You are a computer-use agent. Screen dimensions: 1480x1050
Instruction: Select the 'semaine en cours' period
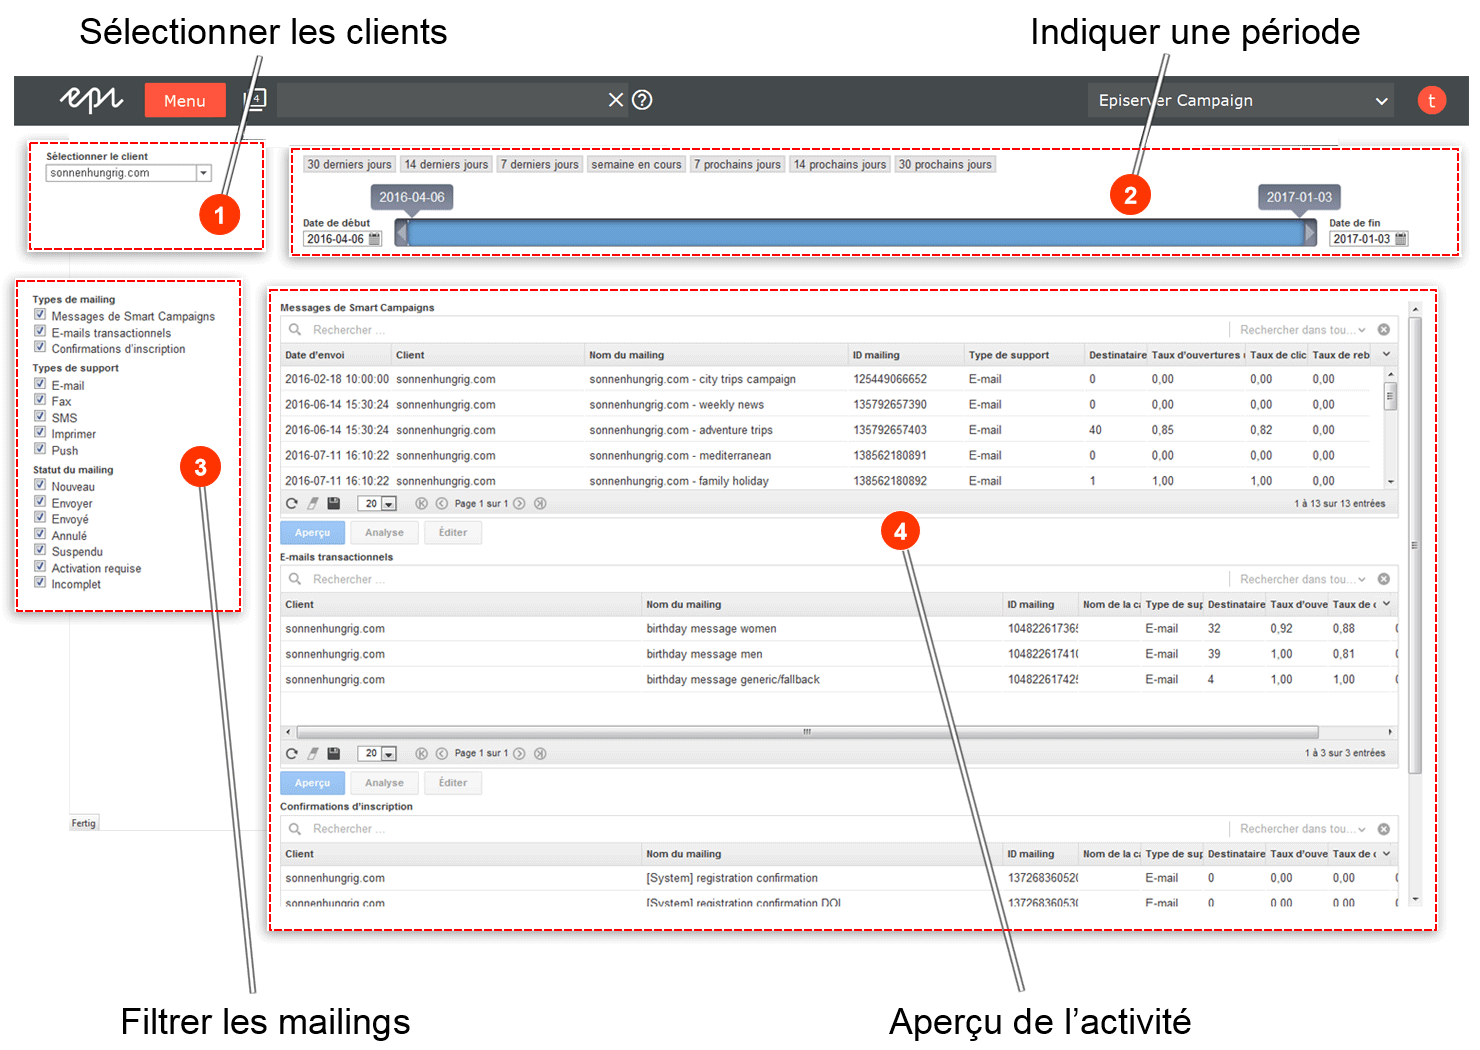tap(636, 165)
